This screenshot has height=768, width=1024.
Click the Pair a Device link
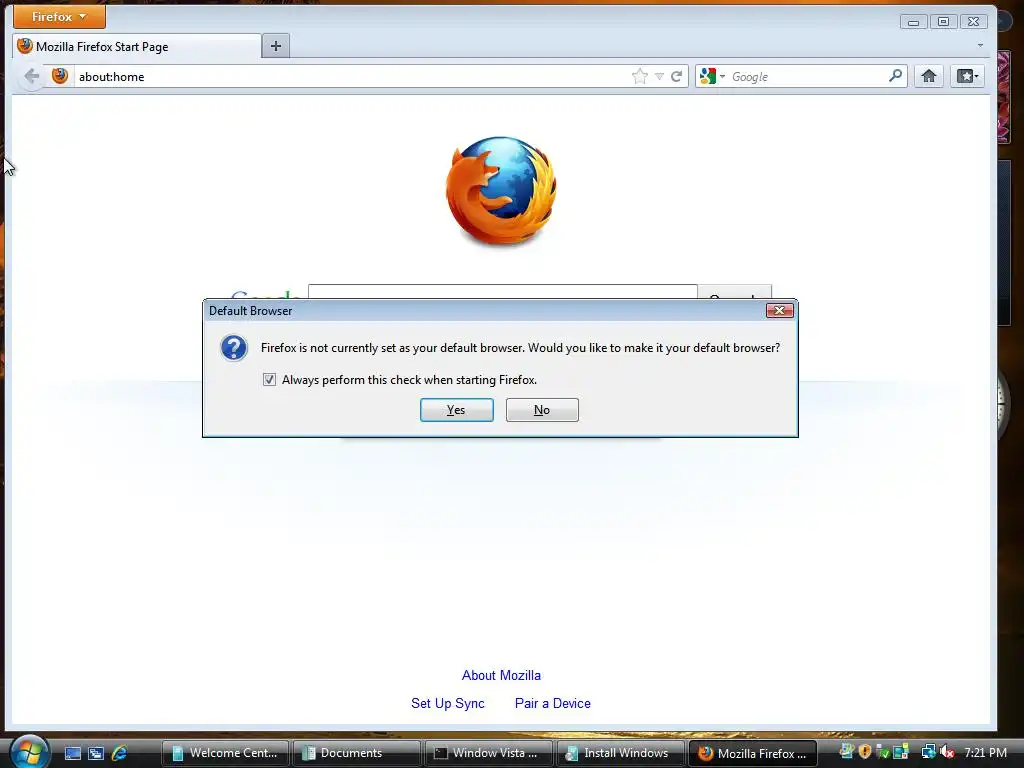coord(552,703)
